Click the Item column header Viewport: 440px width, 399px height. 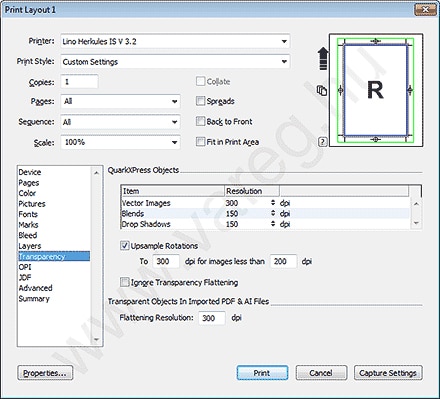click(172, 191)
